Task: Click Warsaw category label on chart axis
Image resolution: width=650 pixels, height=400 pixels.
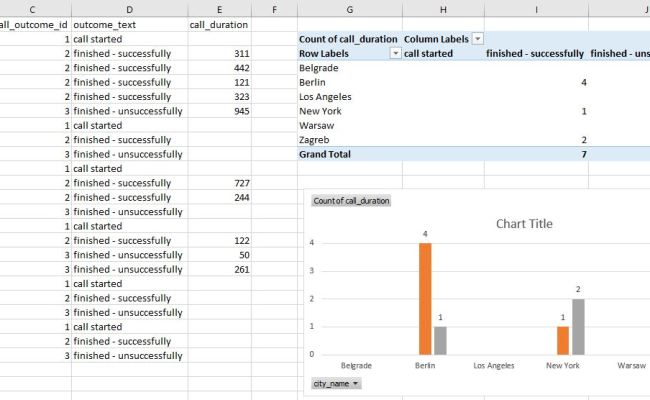Action: tap(631, 366)
